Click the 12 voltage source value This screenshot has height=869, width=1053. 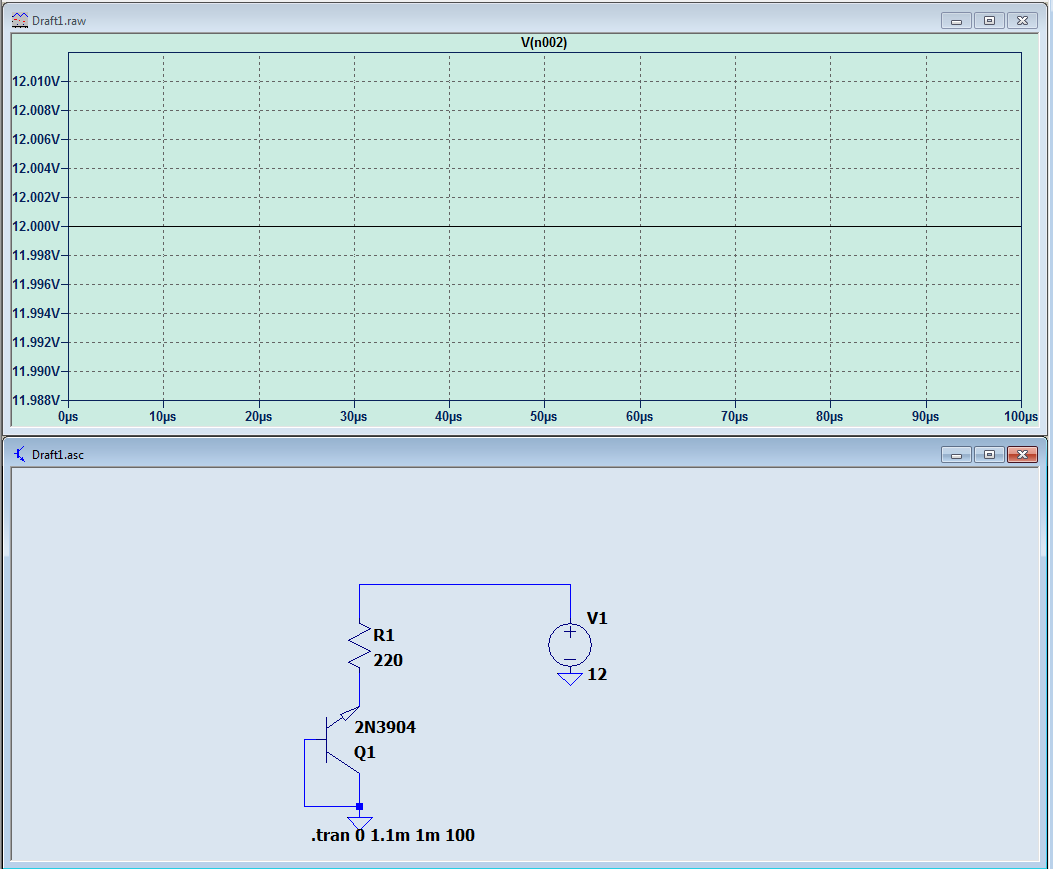click(x=597, y=674)
